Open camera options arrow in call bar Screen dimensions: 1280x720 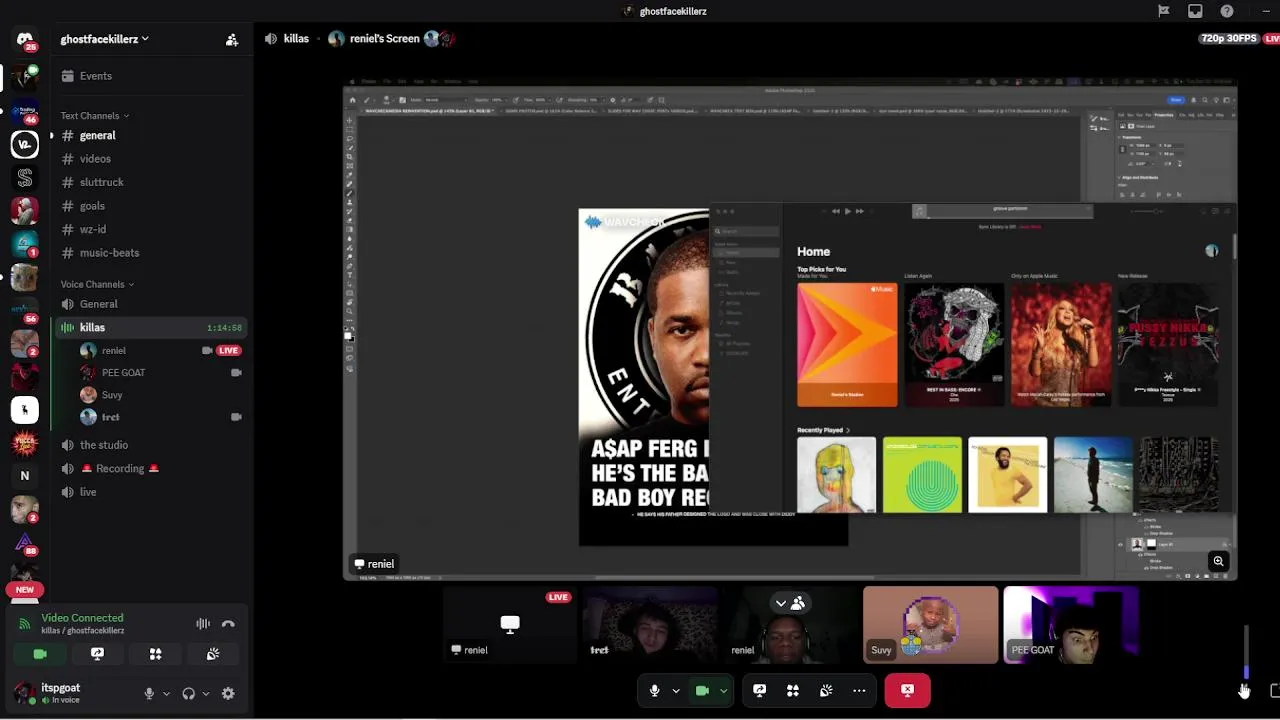(x=723, y=690)
